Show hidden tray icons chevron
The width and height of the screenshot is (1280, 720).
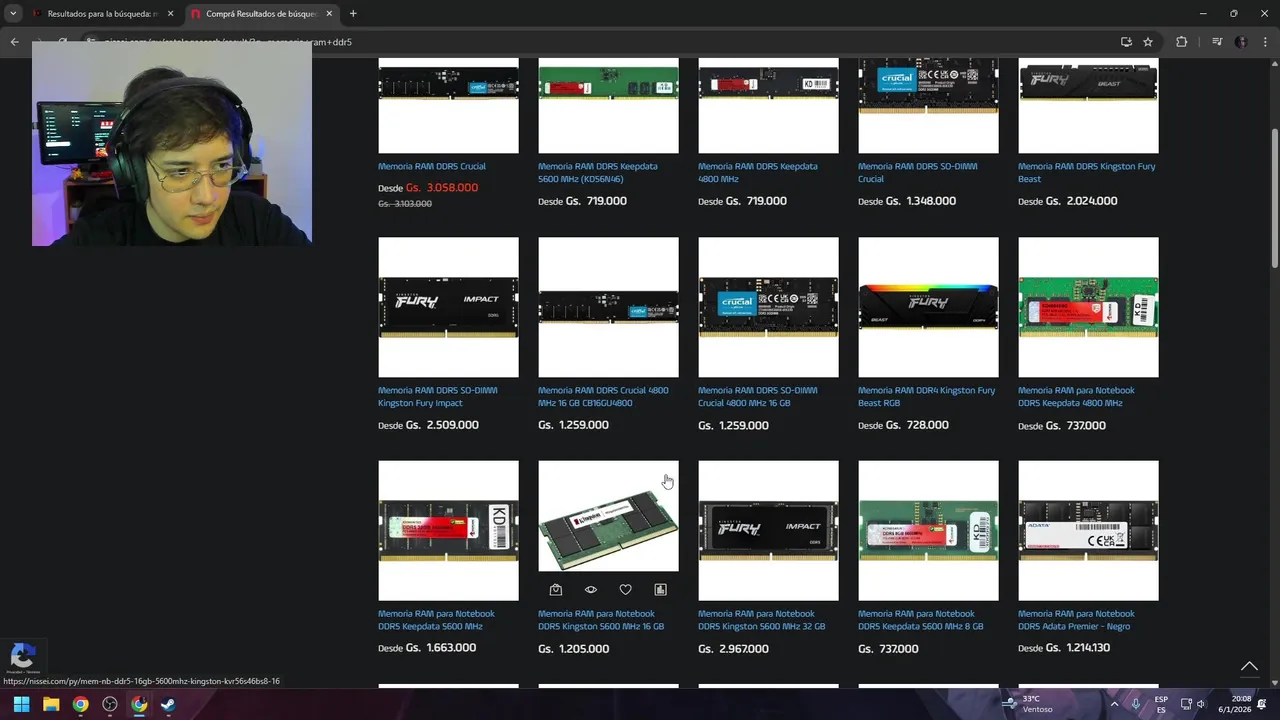tap(1114, 704)
